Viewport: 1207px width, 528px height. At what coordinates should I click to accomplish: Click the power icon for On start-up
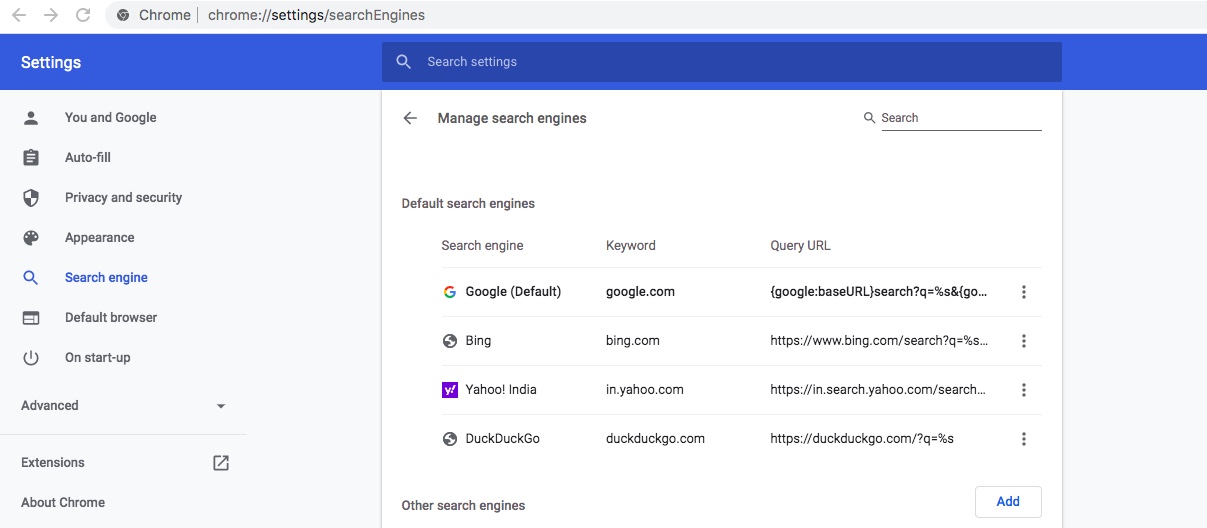click(x=31, y=357)
